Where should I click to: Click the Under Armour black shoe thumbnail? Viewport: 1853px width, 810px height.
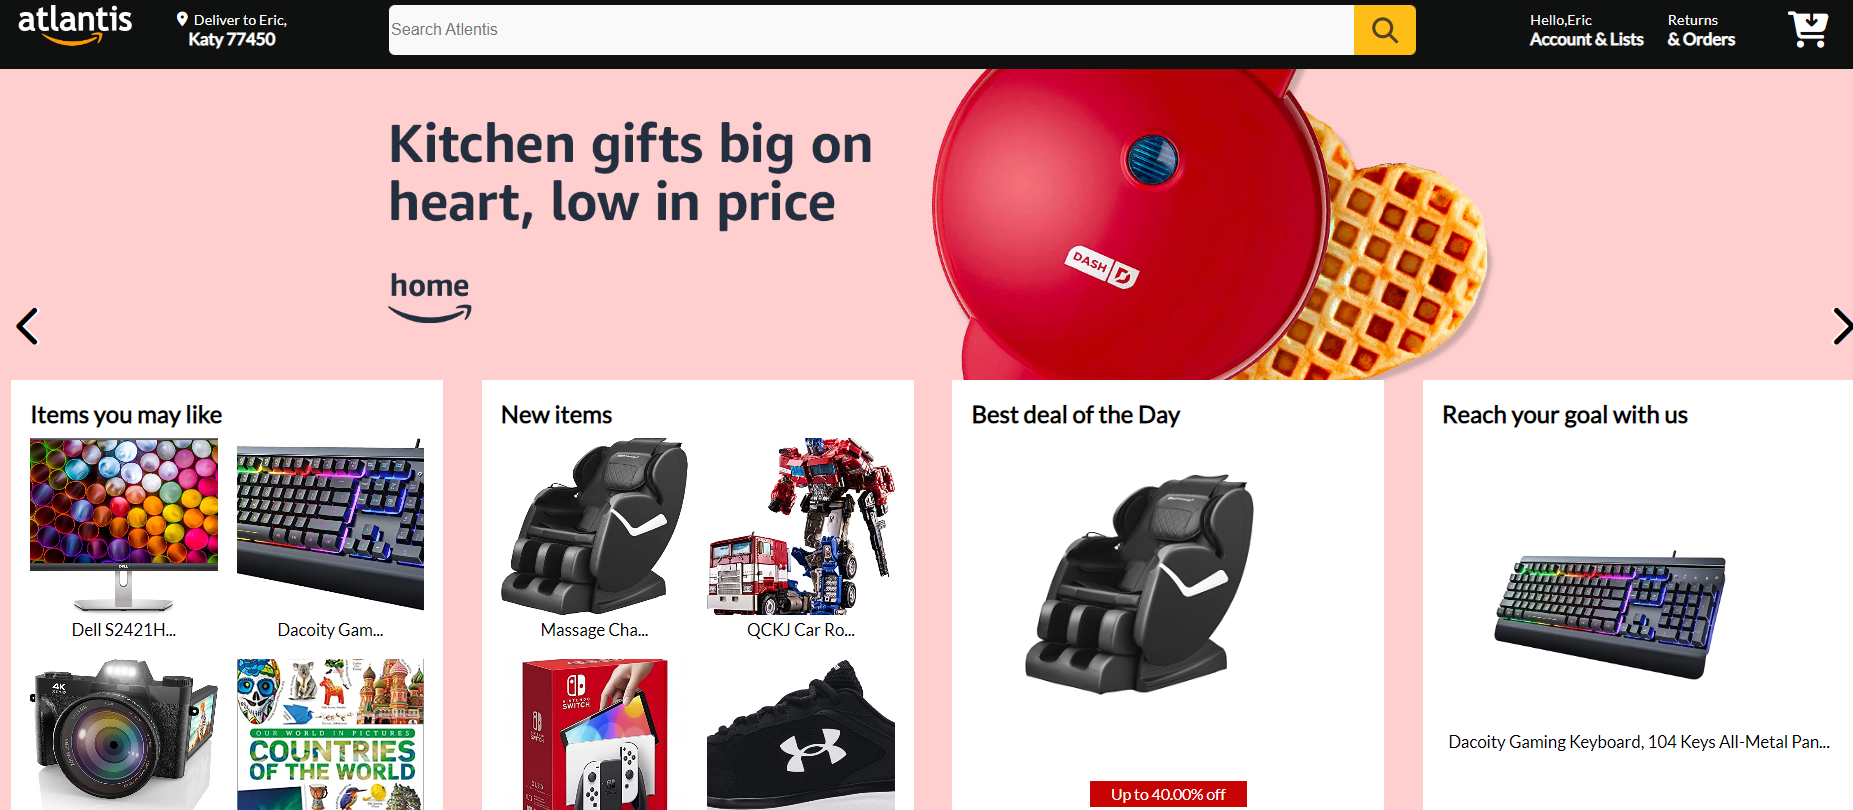tap(801, 734)
